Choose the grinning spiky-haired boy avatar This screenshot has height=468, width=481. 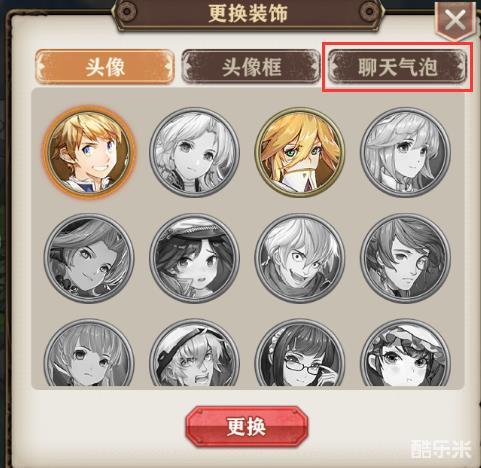coord(300,259)
